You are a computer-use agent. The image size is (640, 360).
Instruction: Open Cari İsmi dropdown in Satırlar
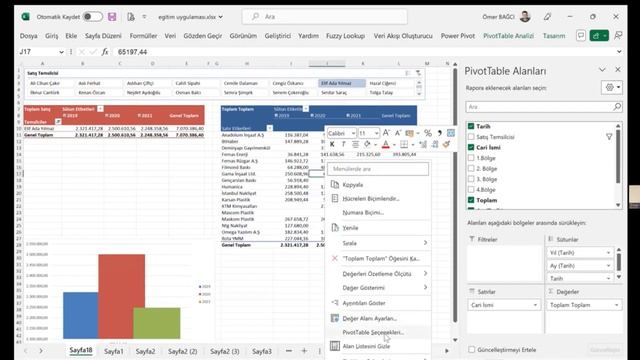(535, 305)
